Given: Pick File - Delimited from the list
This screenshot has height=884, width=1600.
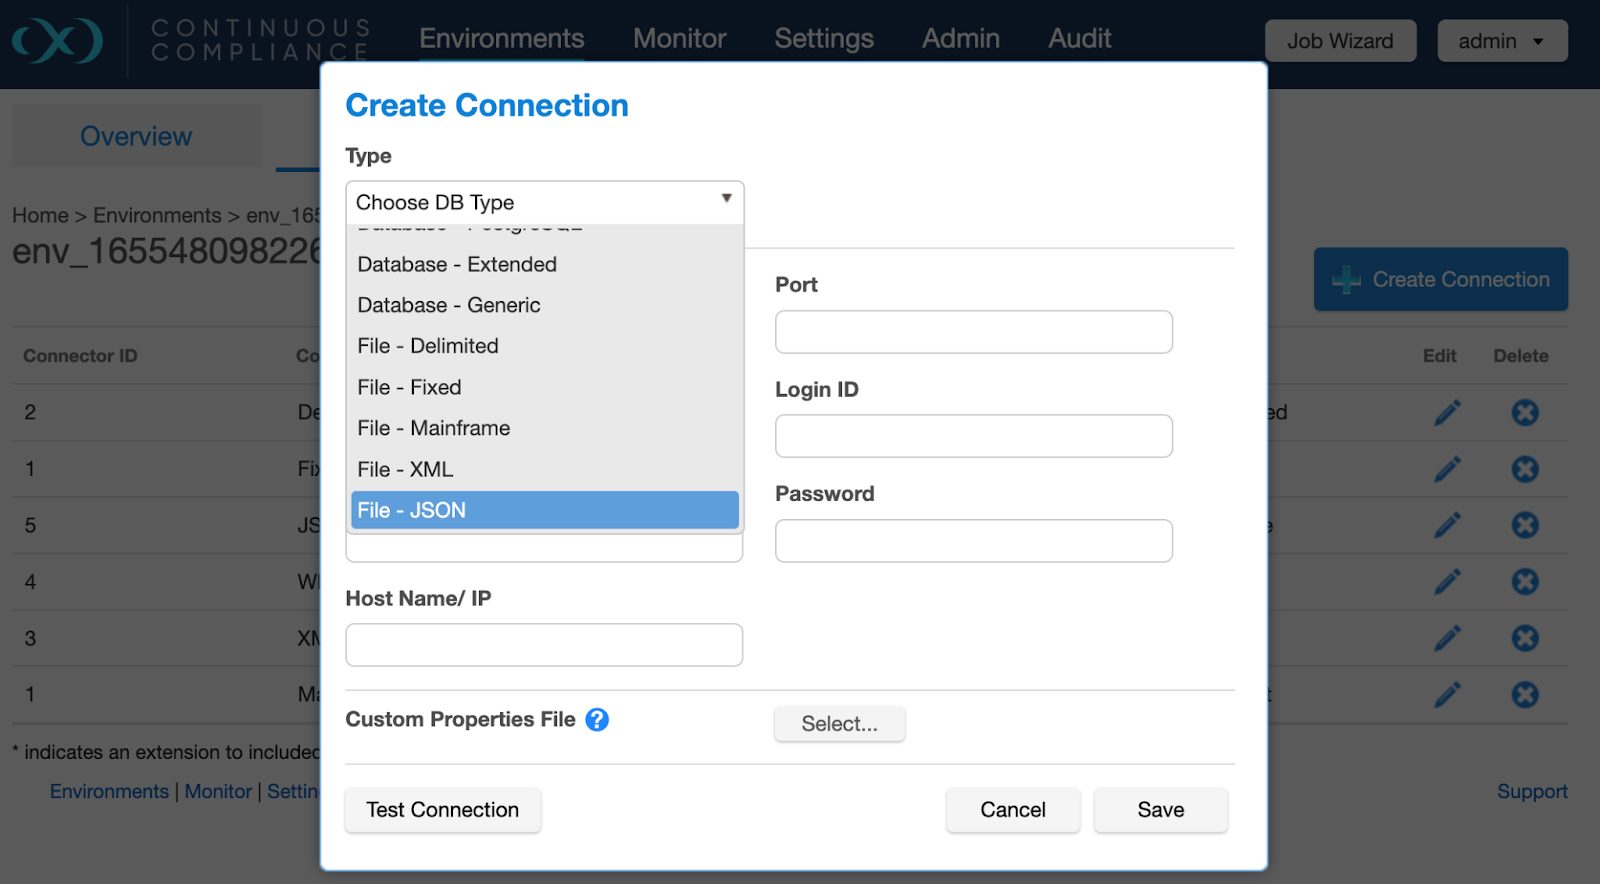Looking at the screenshot, I should click(x=428, y=346).
